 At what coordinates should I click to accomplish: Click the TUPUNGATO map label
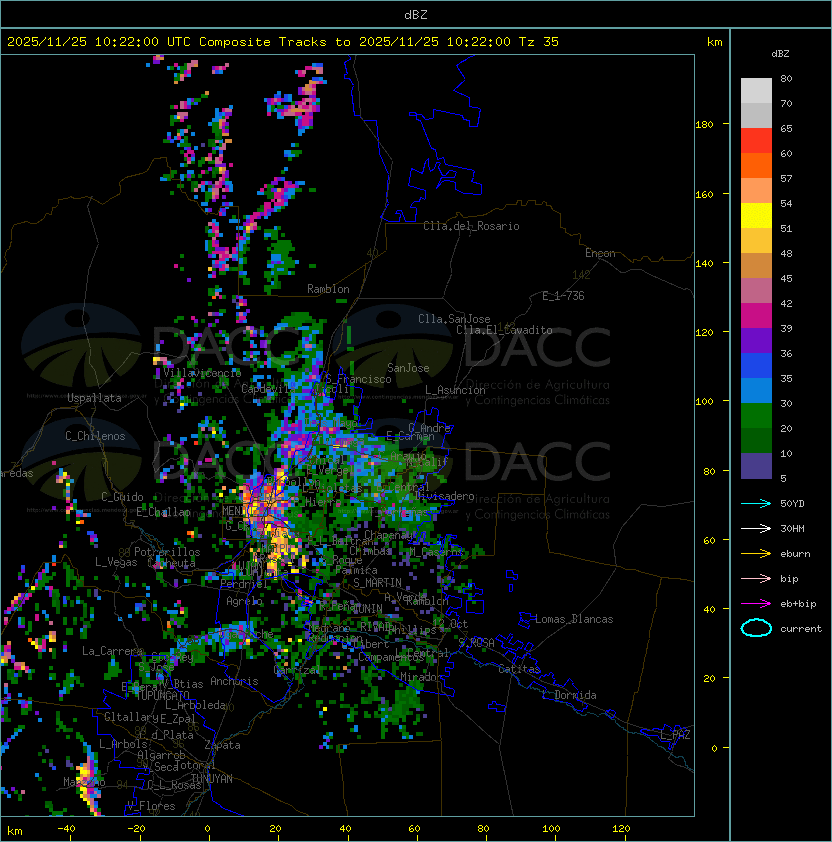[x=163, y=695]
